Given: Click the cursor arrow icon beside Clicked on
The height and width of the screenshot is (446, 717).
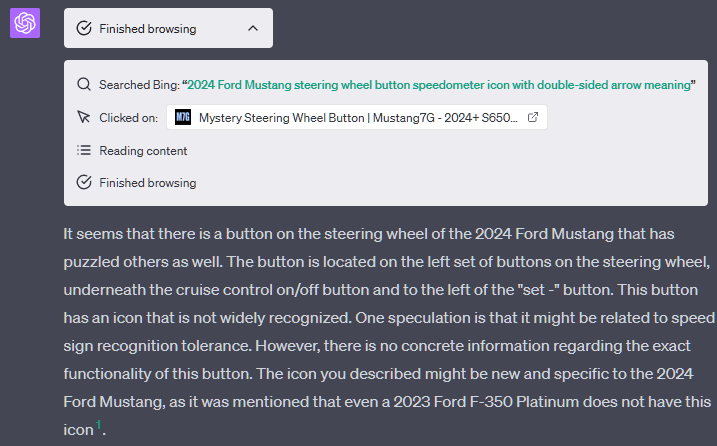Looking at the screenshot, I should [84, 117].
